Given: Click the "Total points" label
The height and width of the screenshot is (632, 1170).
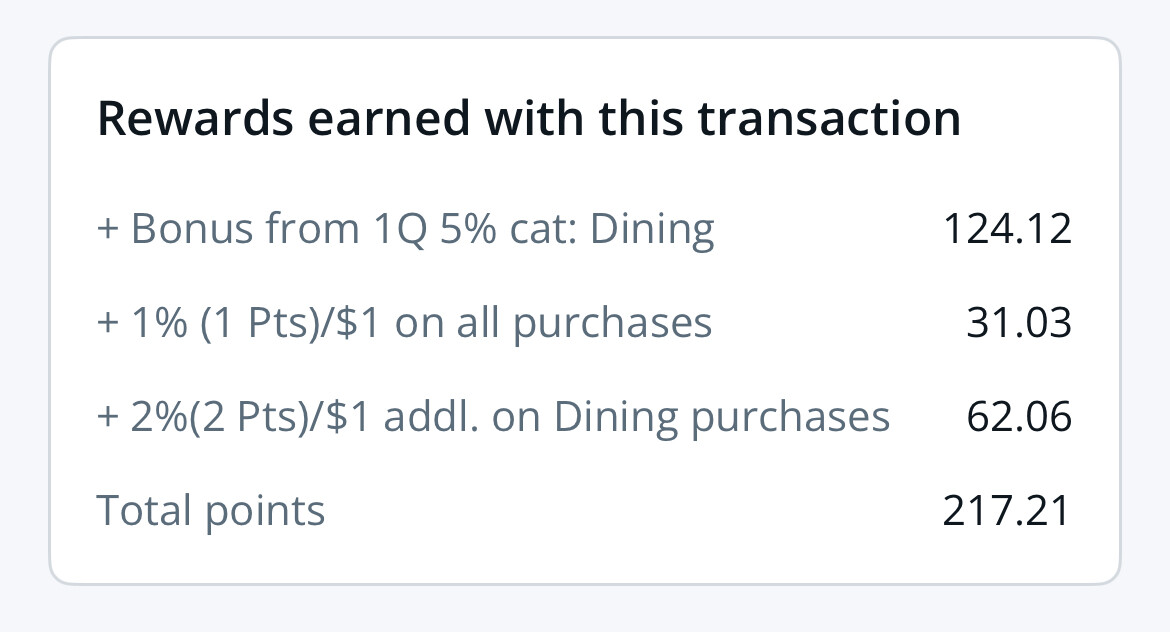Looking at the screenshot, I should tap(211, 511).
